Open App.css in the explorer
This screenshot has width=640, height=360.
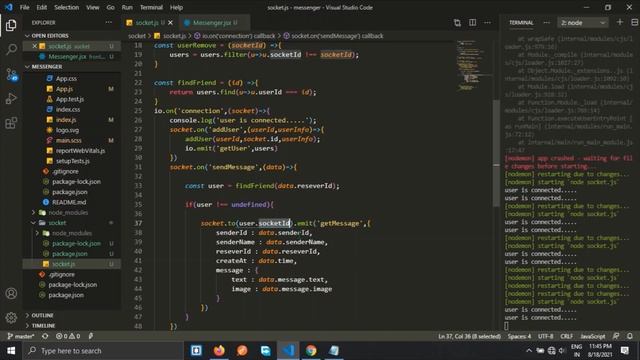(x=66, y=78)
